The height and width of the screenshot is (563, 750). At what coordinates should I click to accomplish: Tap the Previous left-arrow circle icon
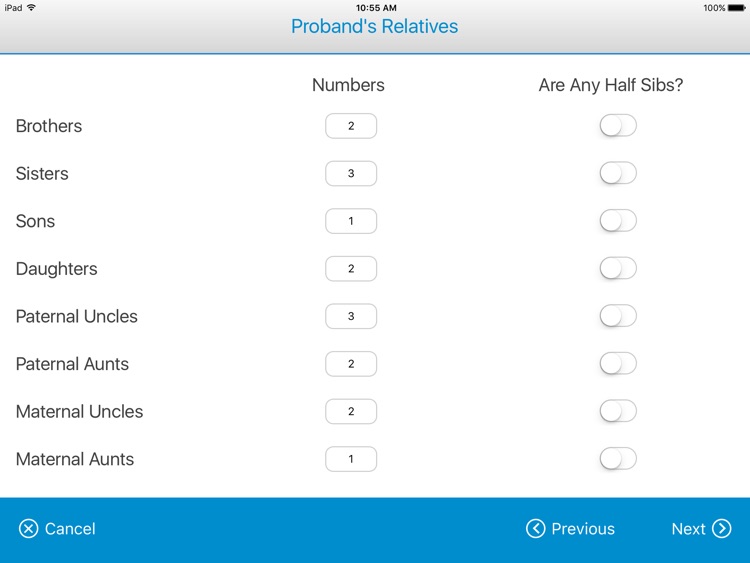tap(535, 529)
